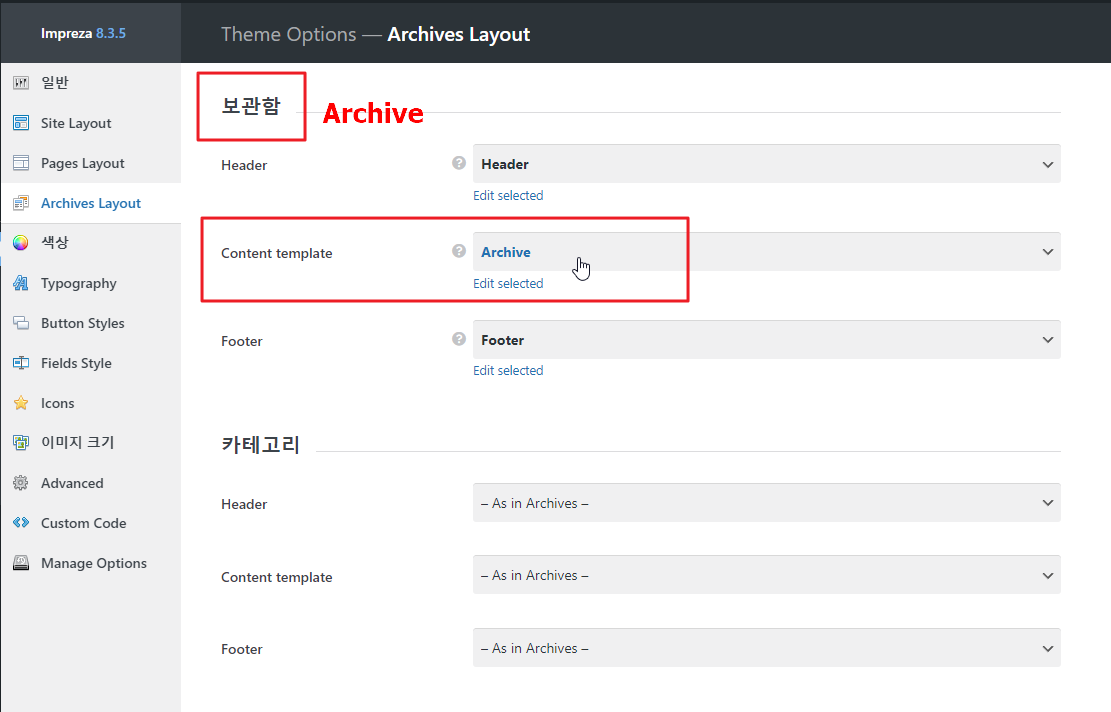Screen dimensions: 1111x712
Task: Click the Custom Code brackets icon
Action: (21, 523)
